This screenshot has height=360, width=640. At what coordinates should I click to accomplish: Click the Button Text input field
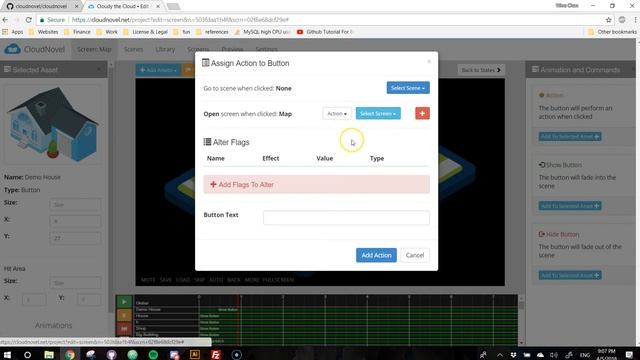[346, 218]
